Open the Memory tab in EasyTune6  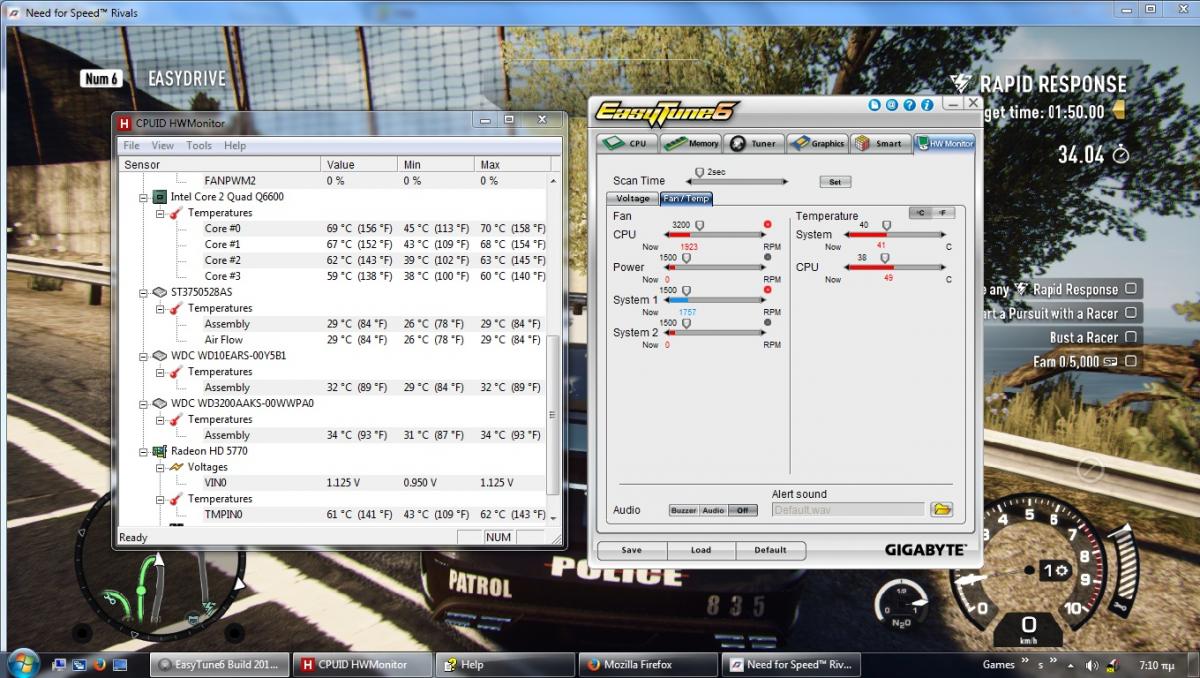pos(692,143)
